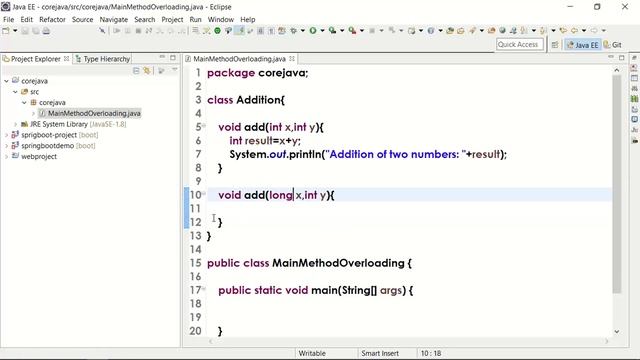Viewport: 640px width, 360px height.
Task: Click the Help menu
Action: click(x=247, y=19)
